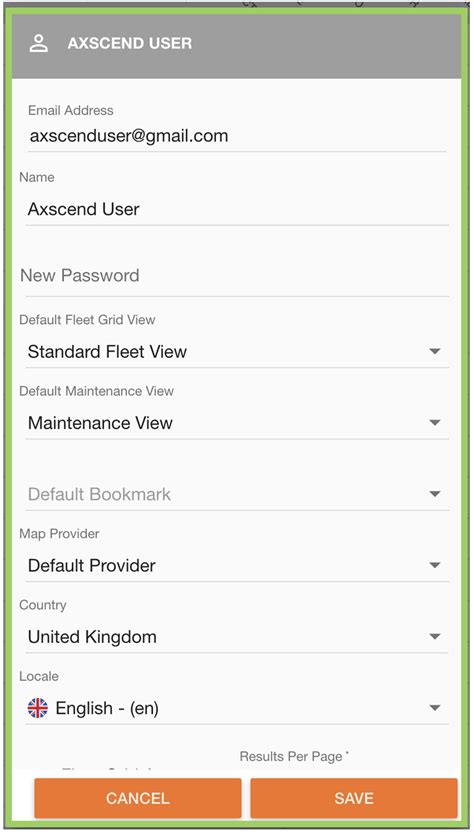Expand the Maintenance View selection

pos(237,423)
